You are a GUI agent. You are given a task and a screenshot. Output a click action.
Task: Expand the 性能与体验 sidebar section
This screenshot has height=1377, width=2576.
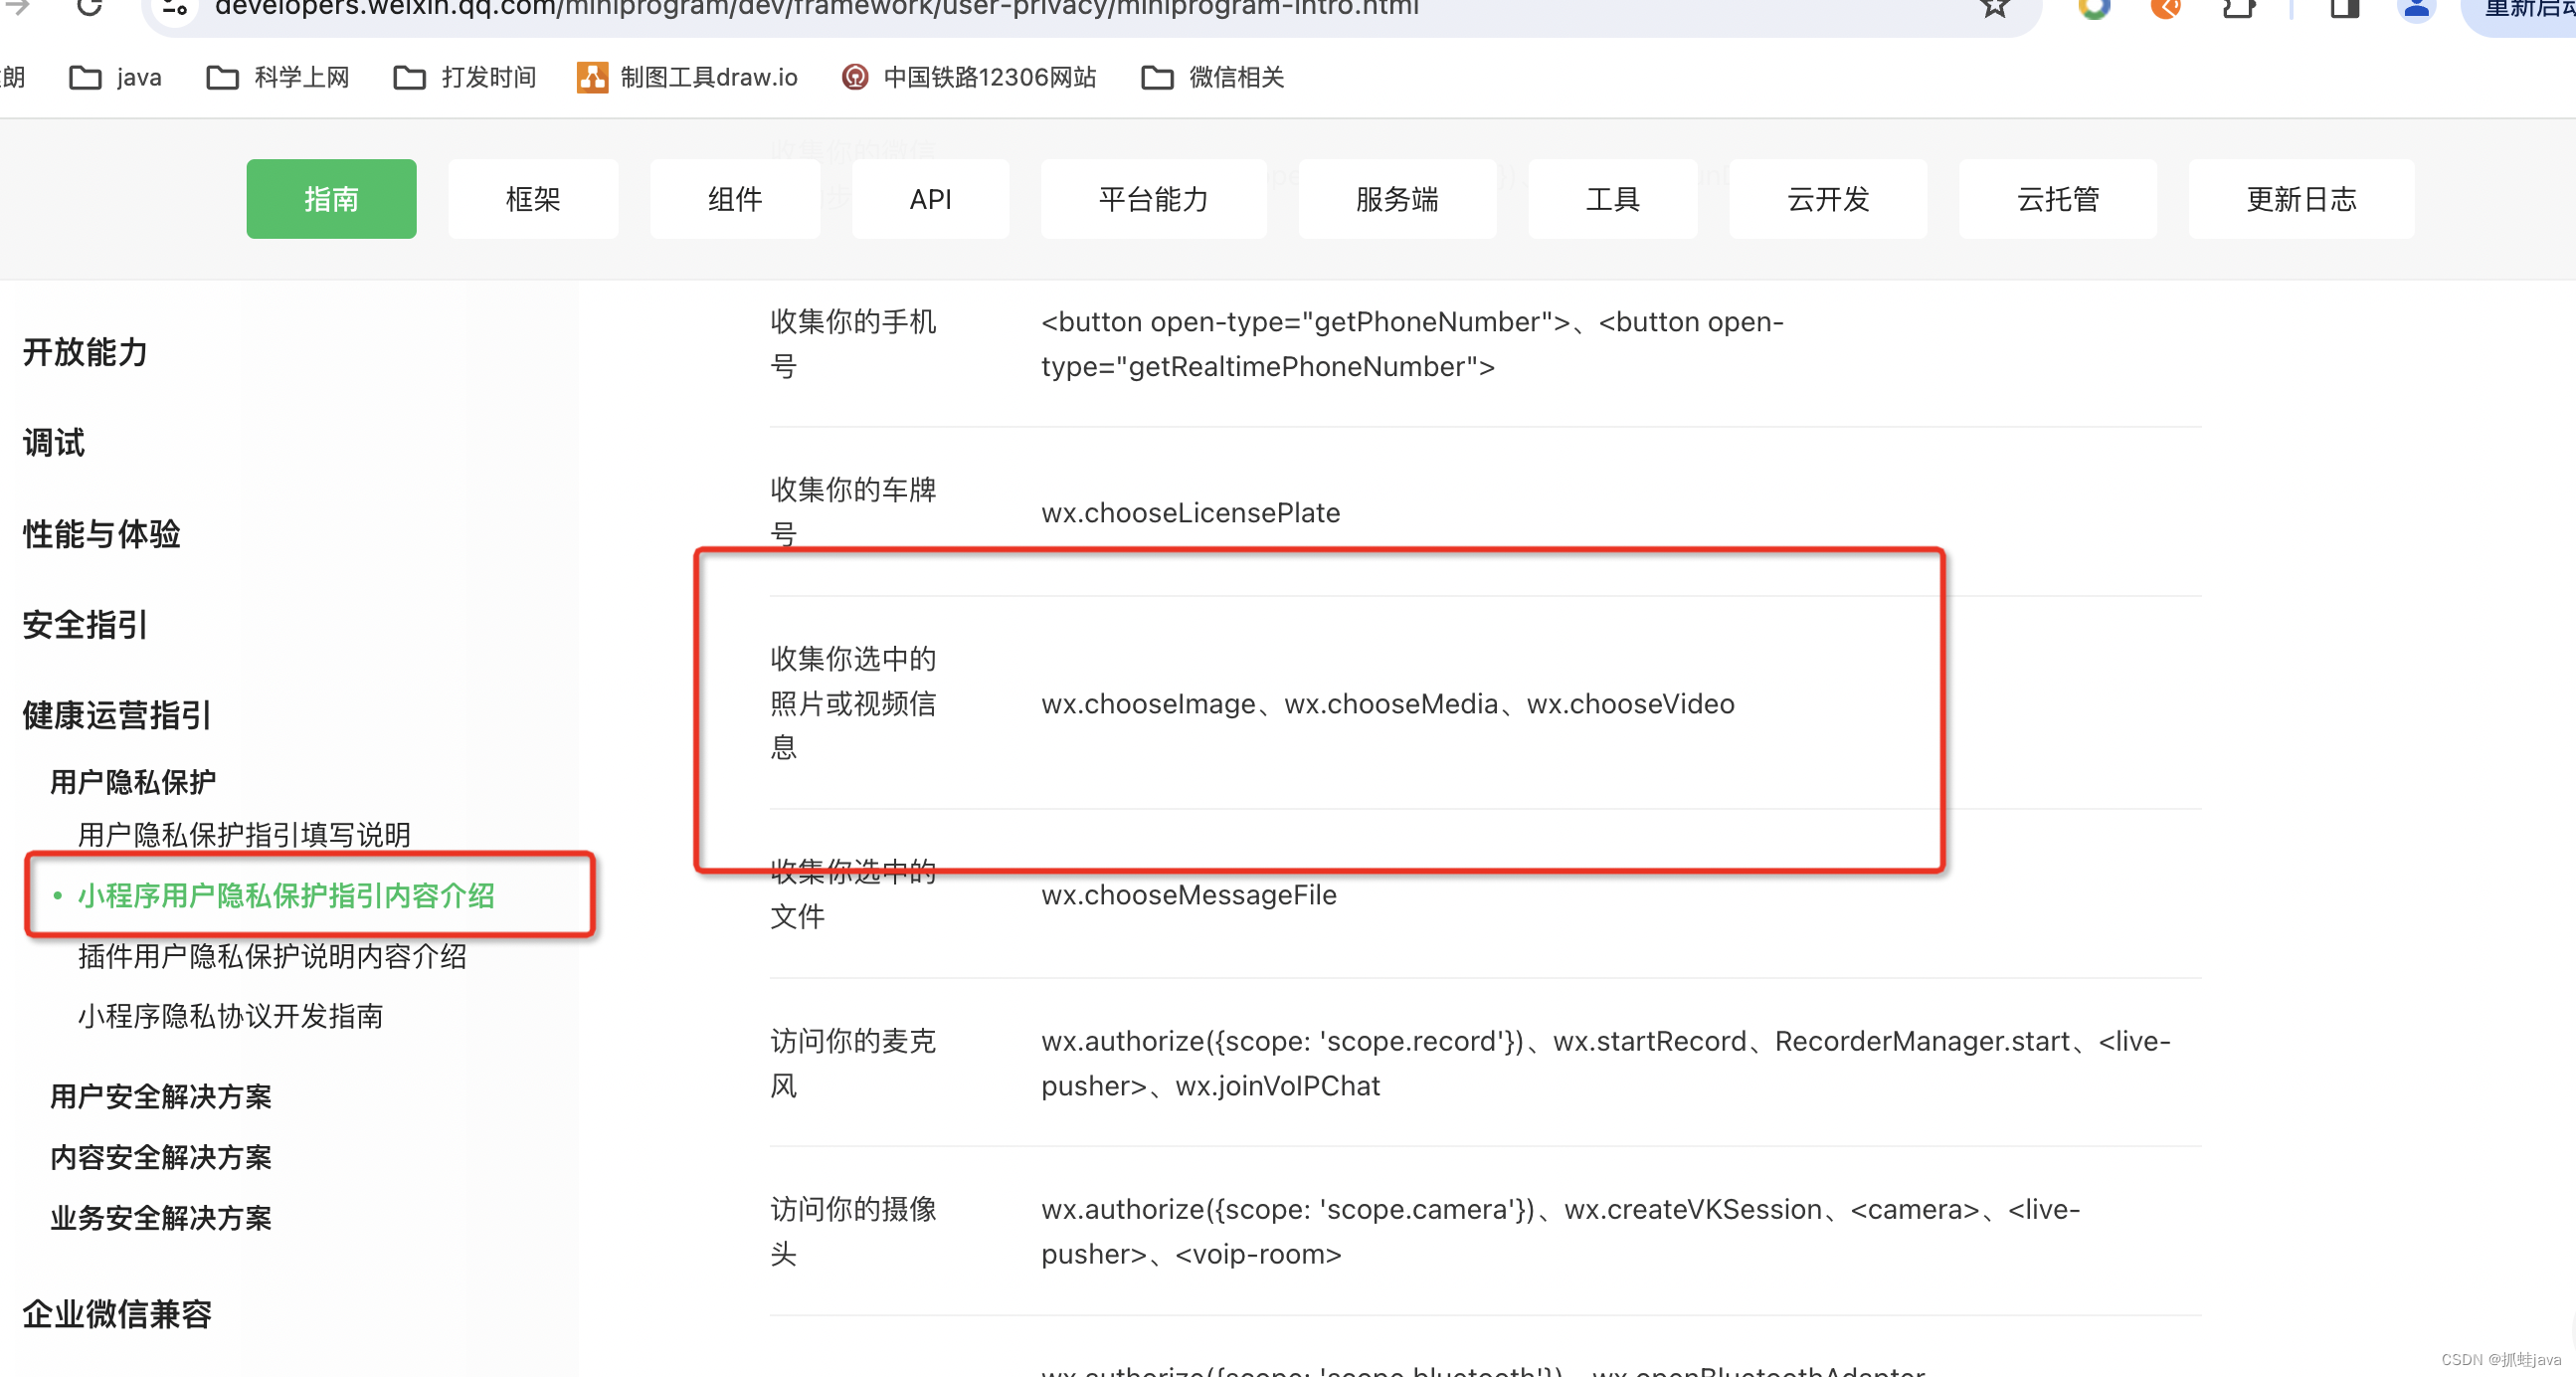point(101,534)
